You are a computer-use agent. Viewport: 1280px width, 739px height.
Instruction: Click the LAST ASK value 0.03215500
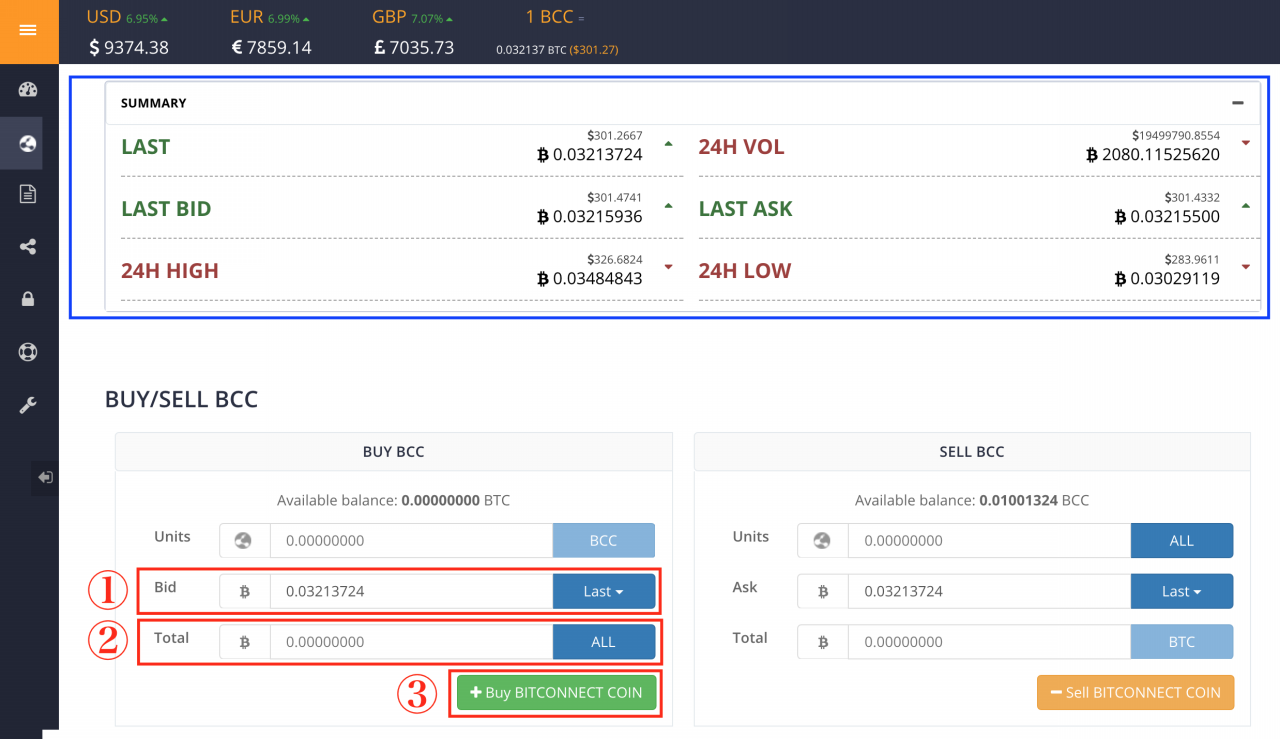(x=1168, y=217)
